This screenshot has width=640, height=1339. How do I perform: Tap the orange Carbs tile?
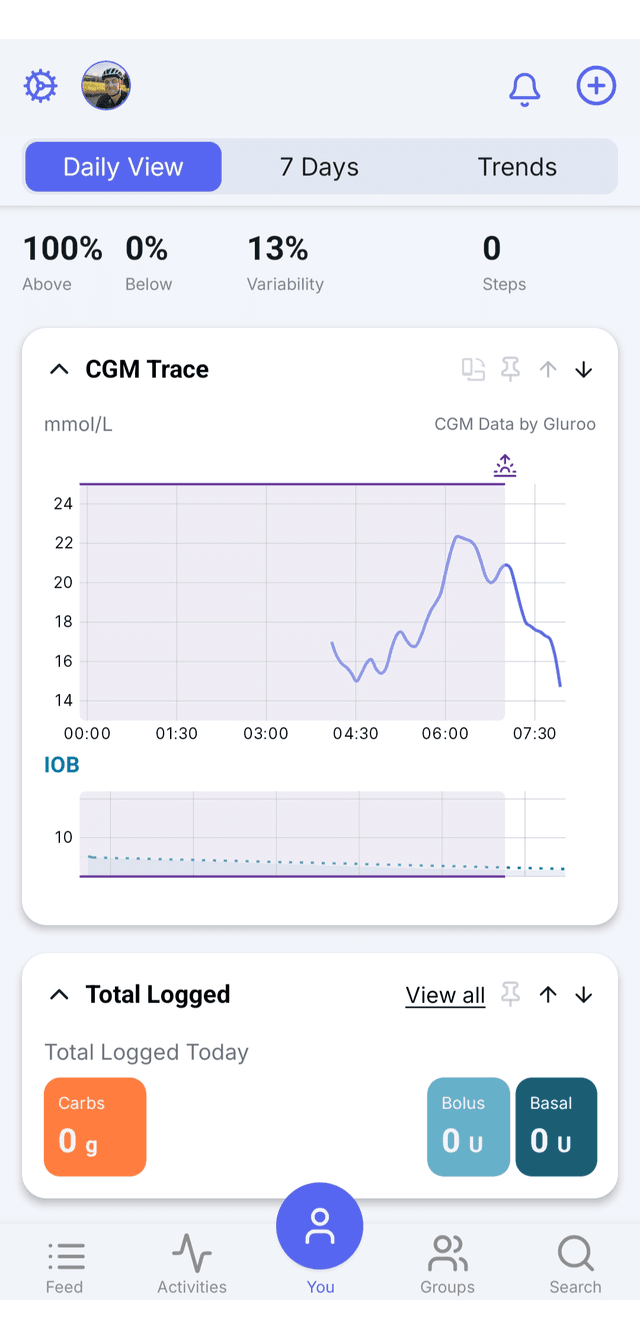(x=95, y=1127)
